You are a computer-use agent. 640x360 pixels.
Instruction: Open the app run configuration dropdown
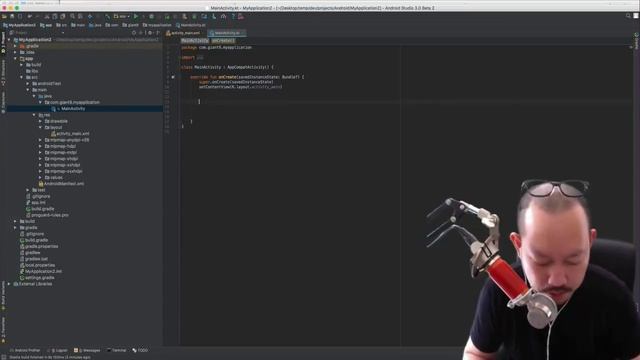[x=122, y=16]
